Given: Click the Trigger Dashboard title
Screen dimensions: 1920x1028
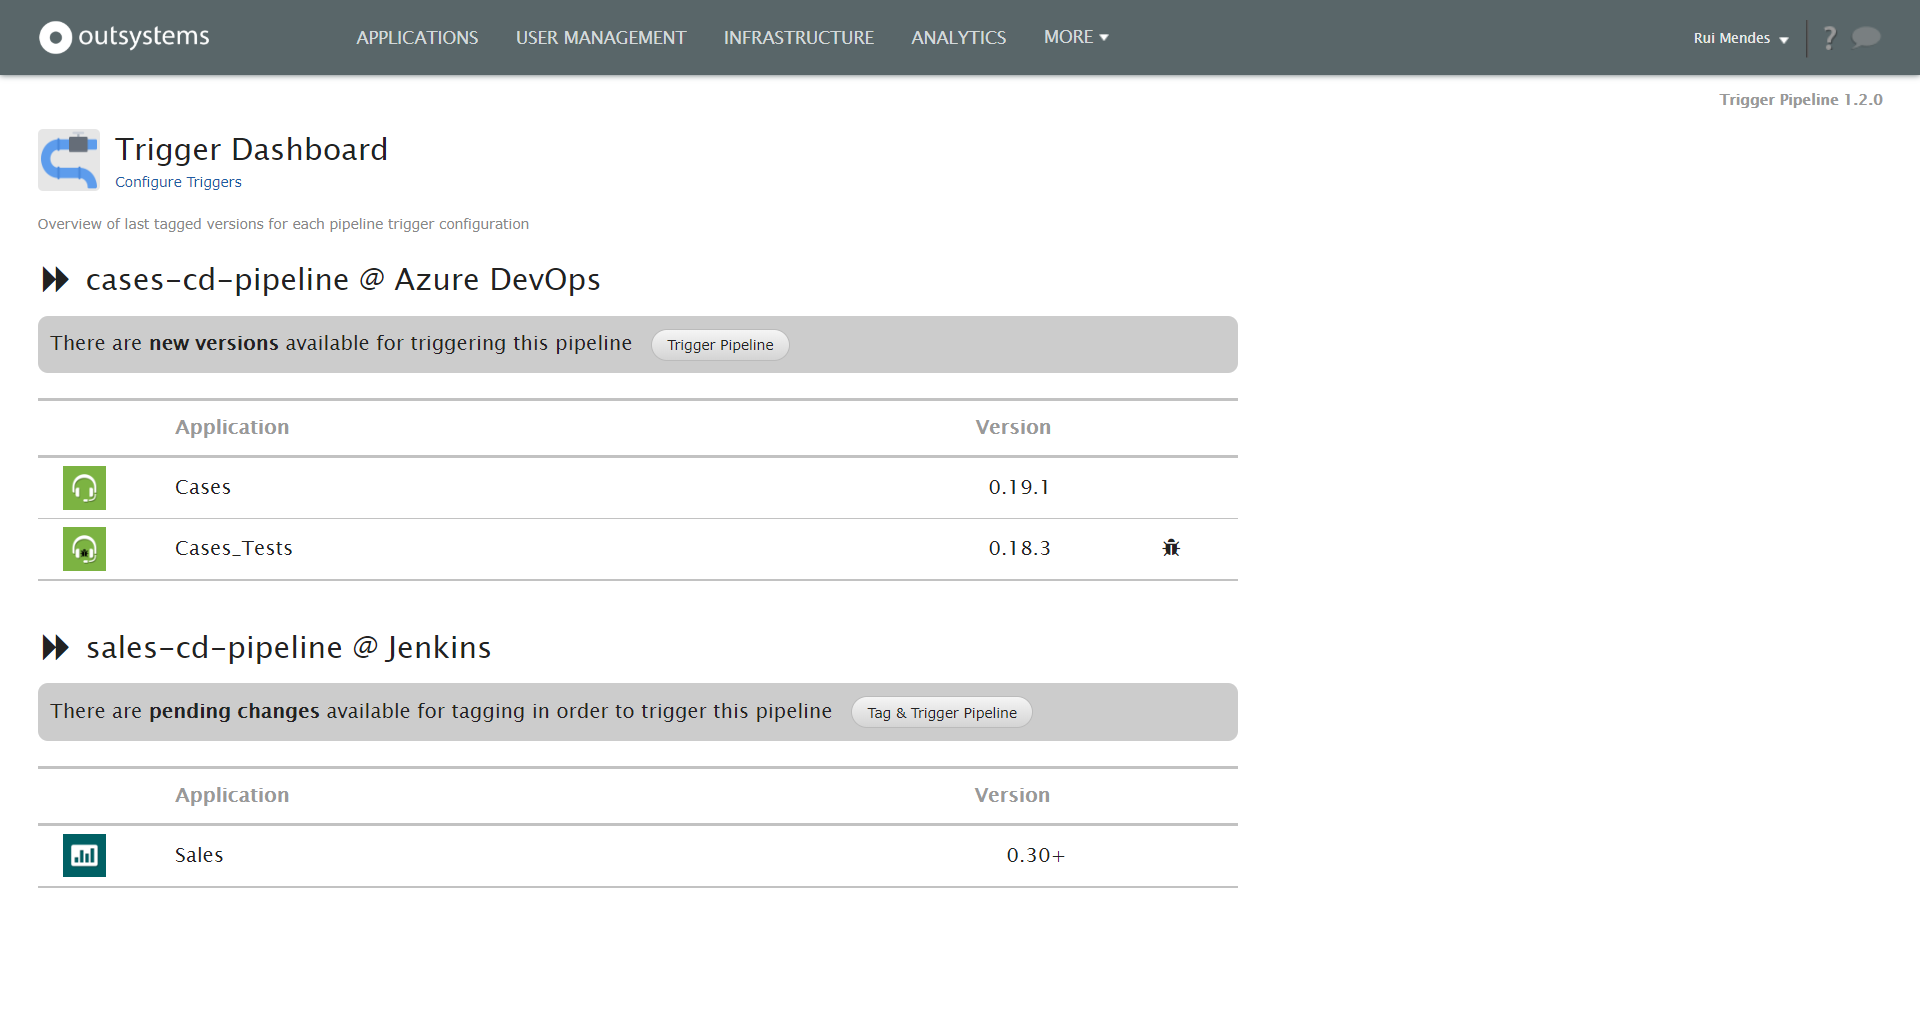Looking at the screenshot, I should pyautogui.click(x=251, y=149).
